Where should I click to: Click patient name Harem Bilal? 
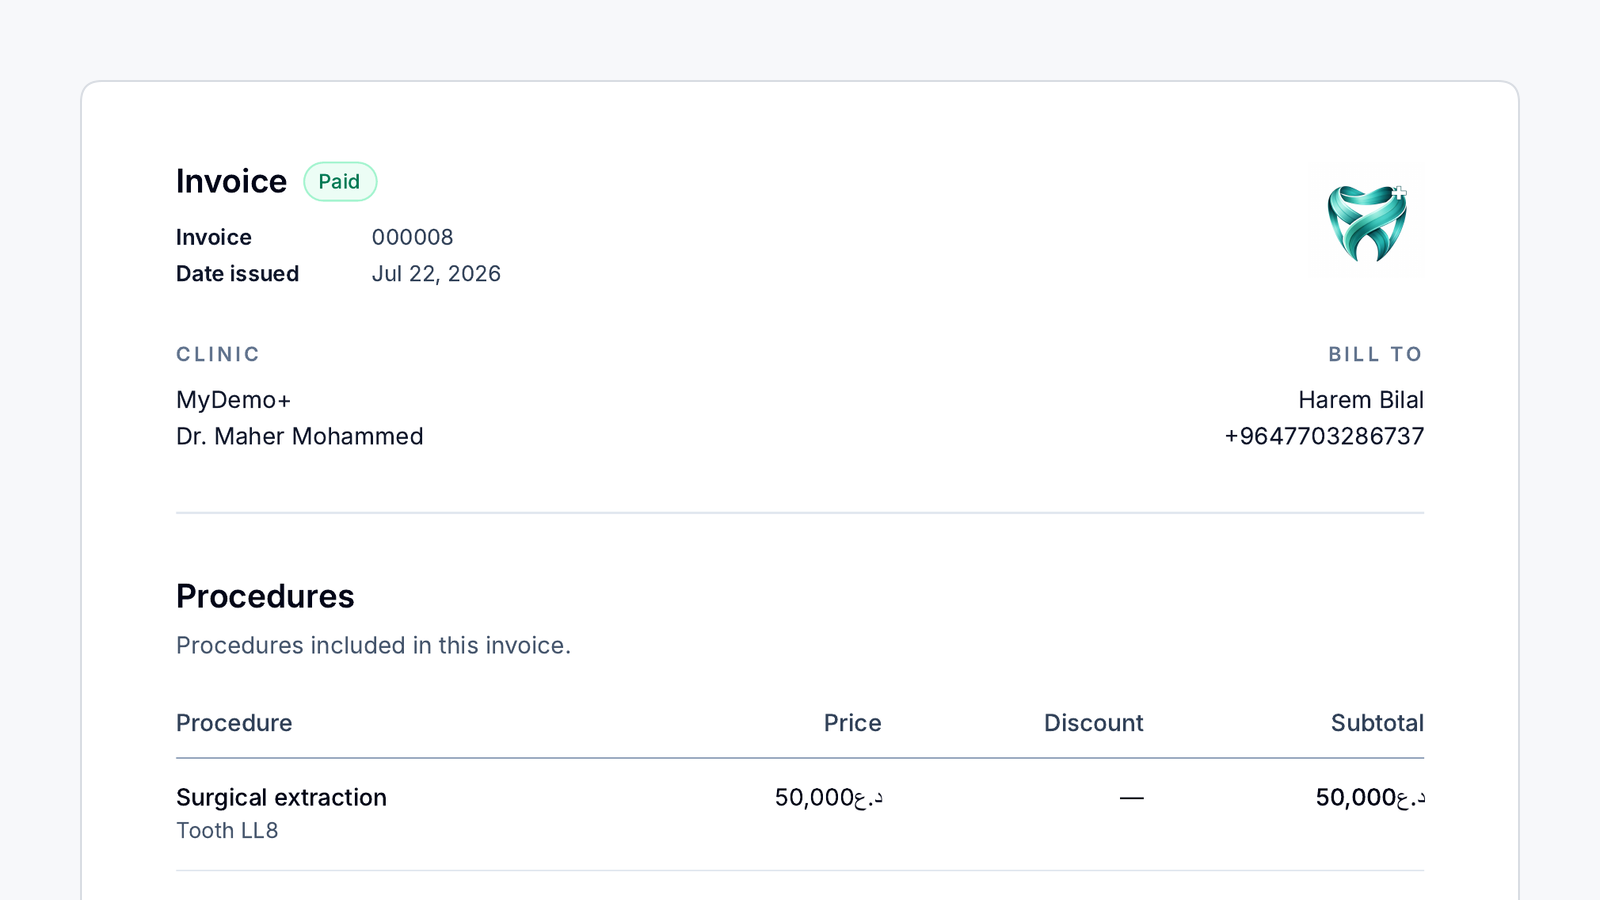coord(1361,400)
